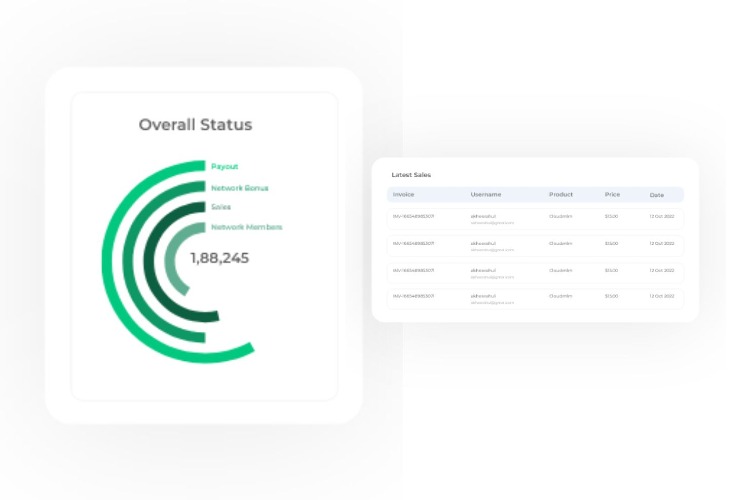This screenshot has width=750, height=500.
Task: Click the Network Bonus medium green arc
Action: pyautogui.click(x=128, y=261)
